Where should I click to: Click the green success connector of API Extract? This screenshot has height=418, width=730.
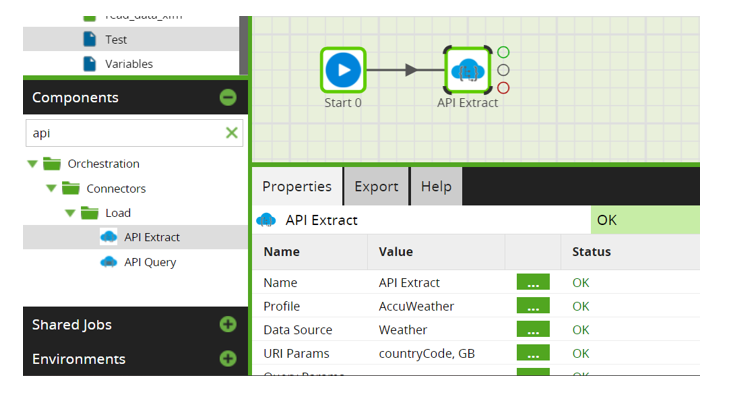(x=503, y=52)
